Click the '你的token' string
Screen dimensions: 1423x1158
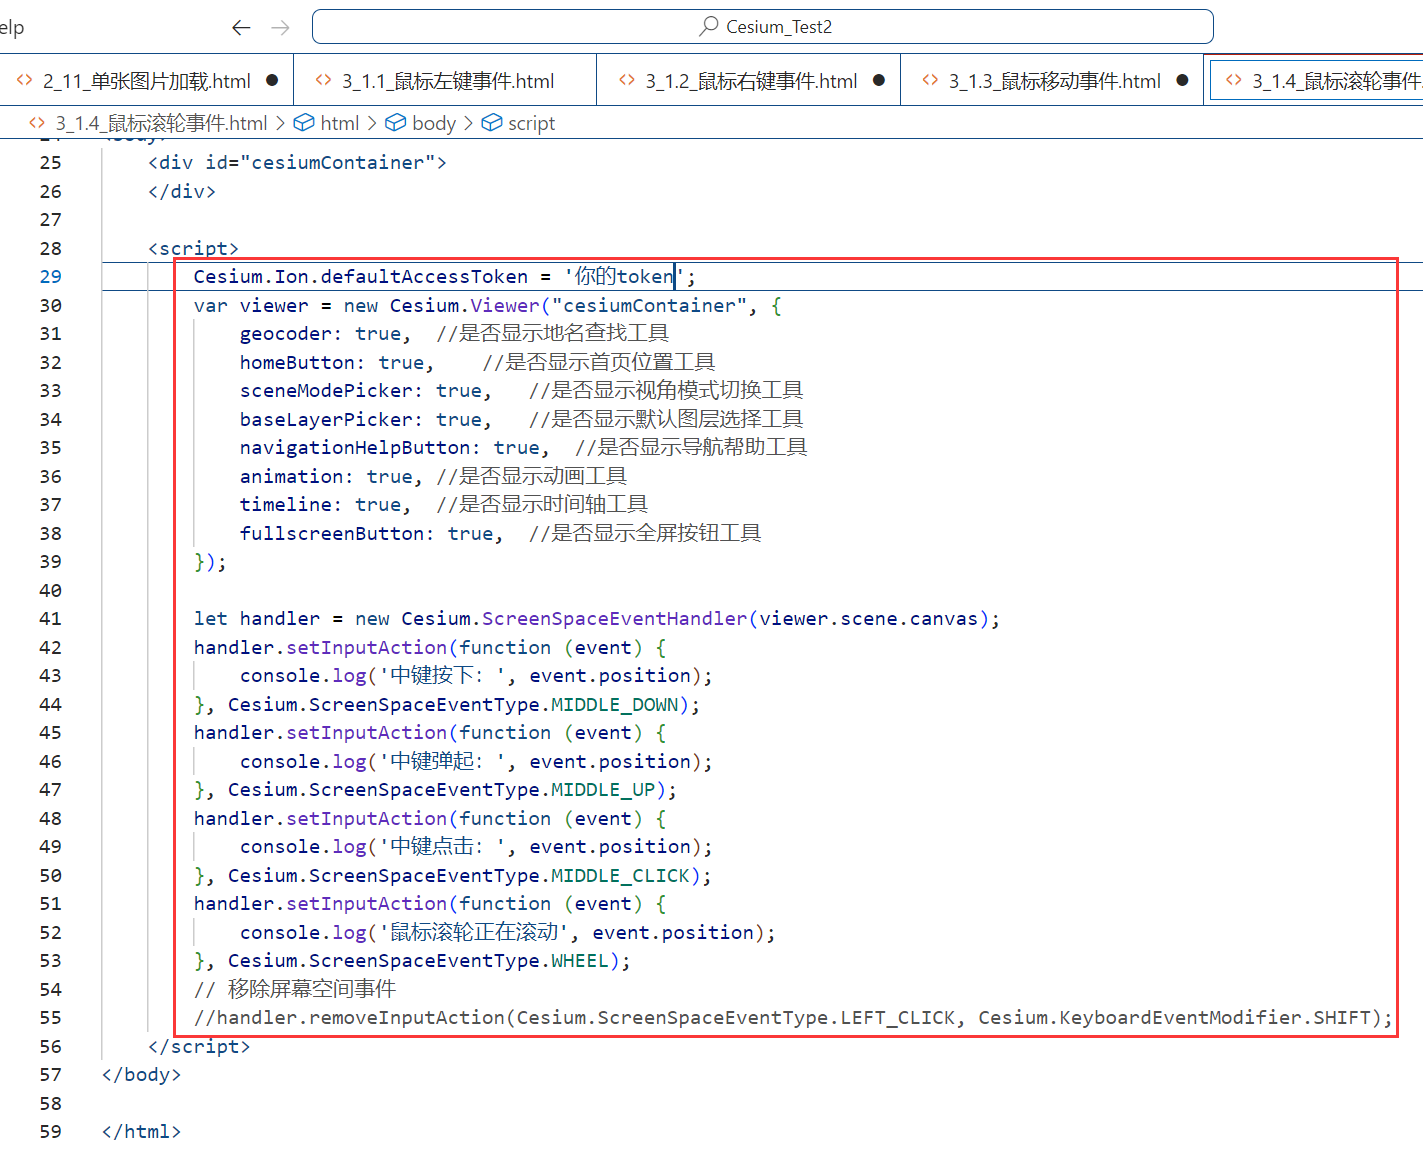tap(624, 277)
